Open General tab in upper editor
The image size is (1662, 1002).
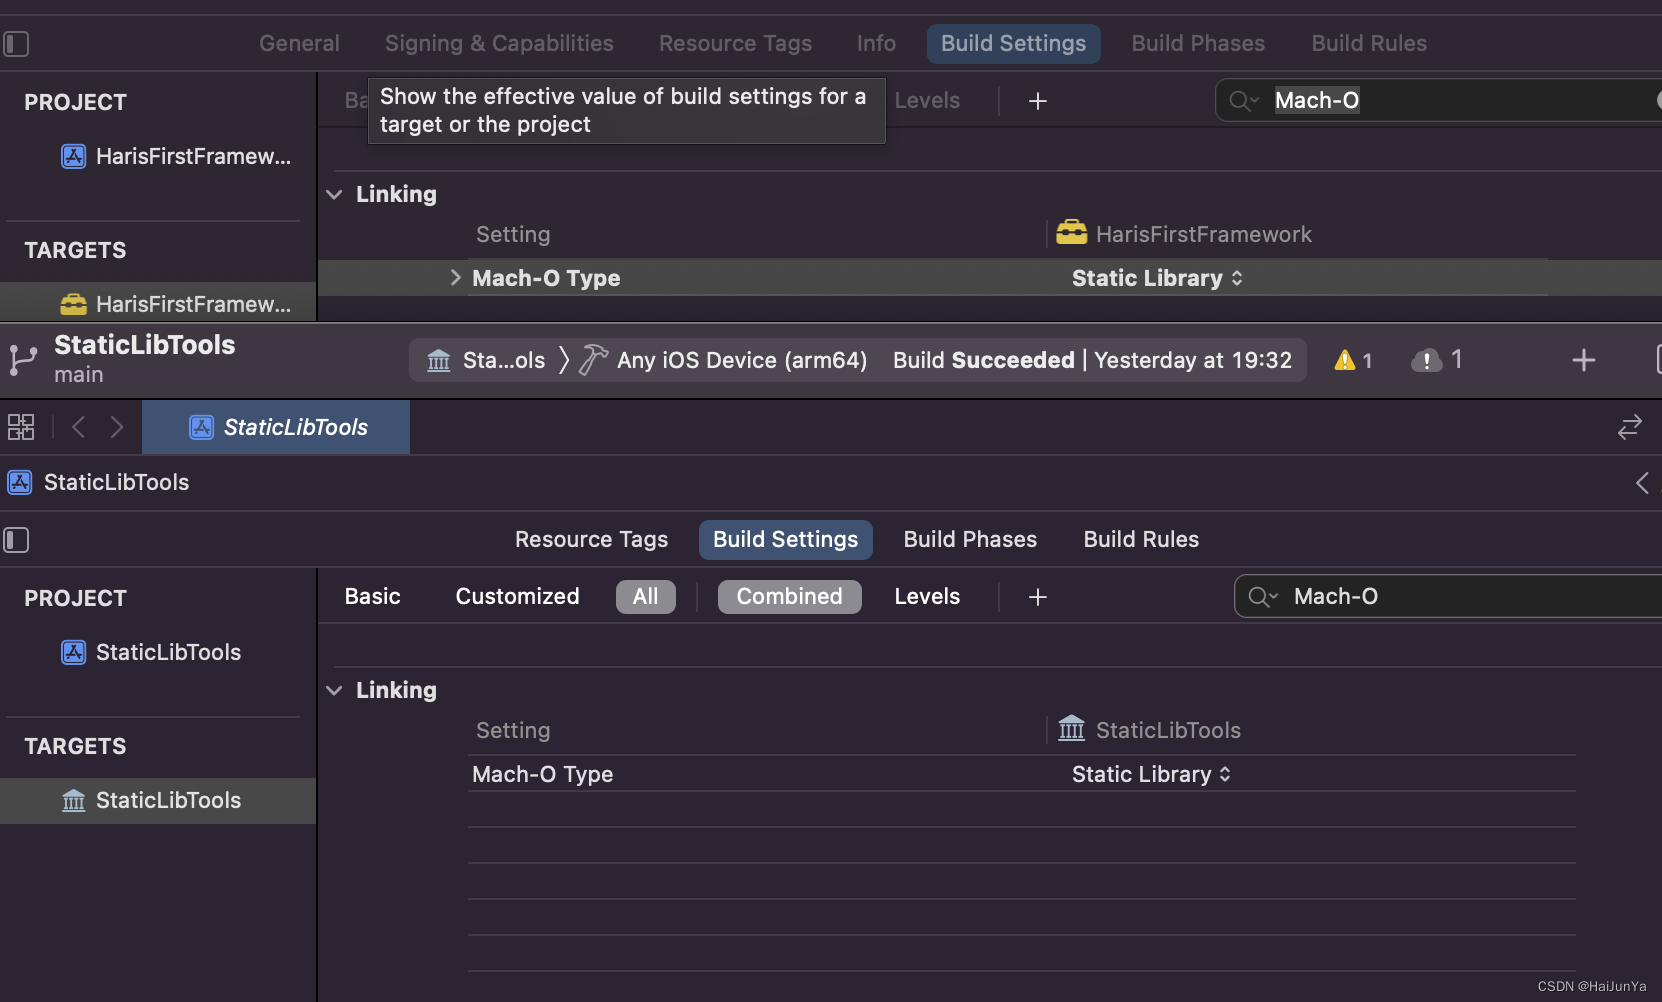pyautogui.click(x=300, y=44)
